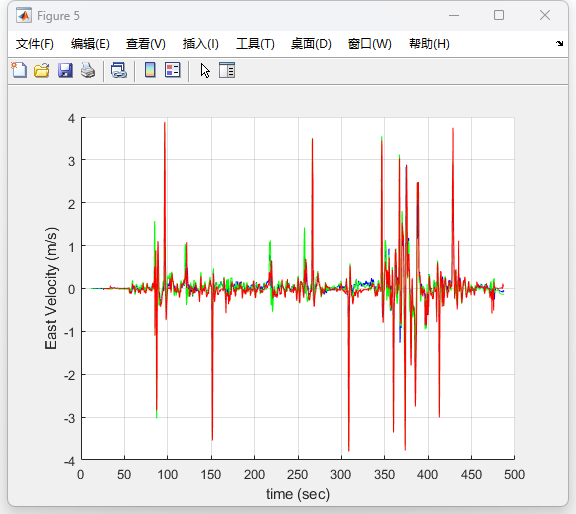Open the 插入(I) menu
Image resolution: width=576 pixels, height=514 pixels.
[x=201, y=44]
